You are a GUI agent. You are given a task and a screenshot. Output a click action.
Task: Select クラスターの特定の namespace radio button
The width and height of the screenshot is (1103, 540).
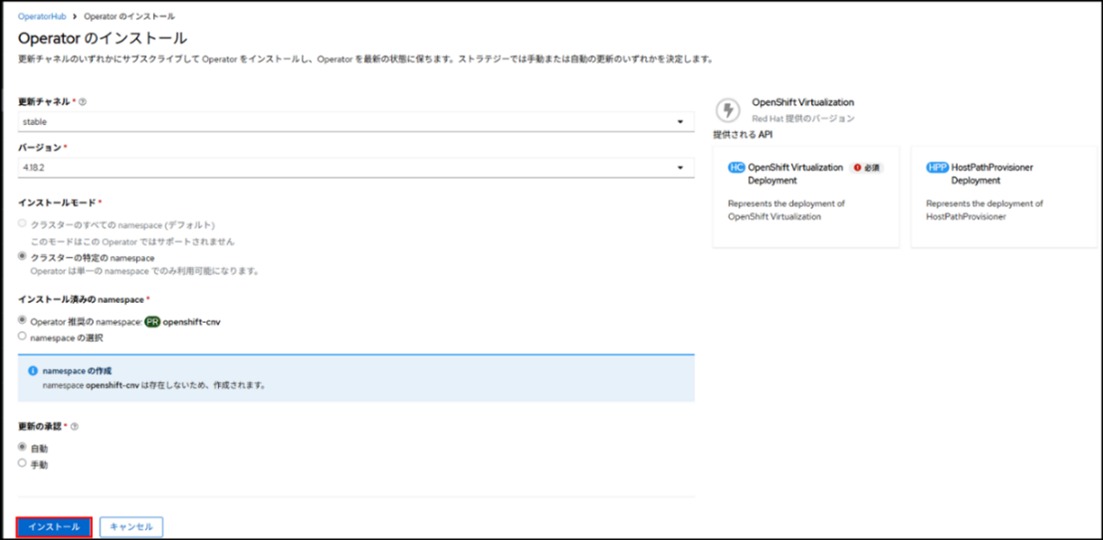(23, 257)
